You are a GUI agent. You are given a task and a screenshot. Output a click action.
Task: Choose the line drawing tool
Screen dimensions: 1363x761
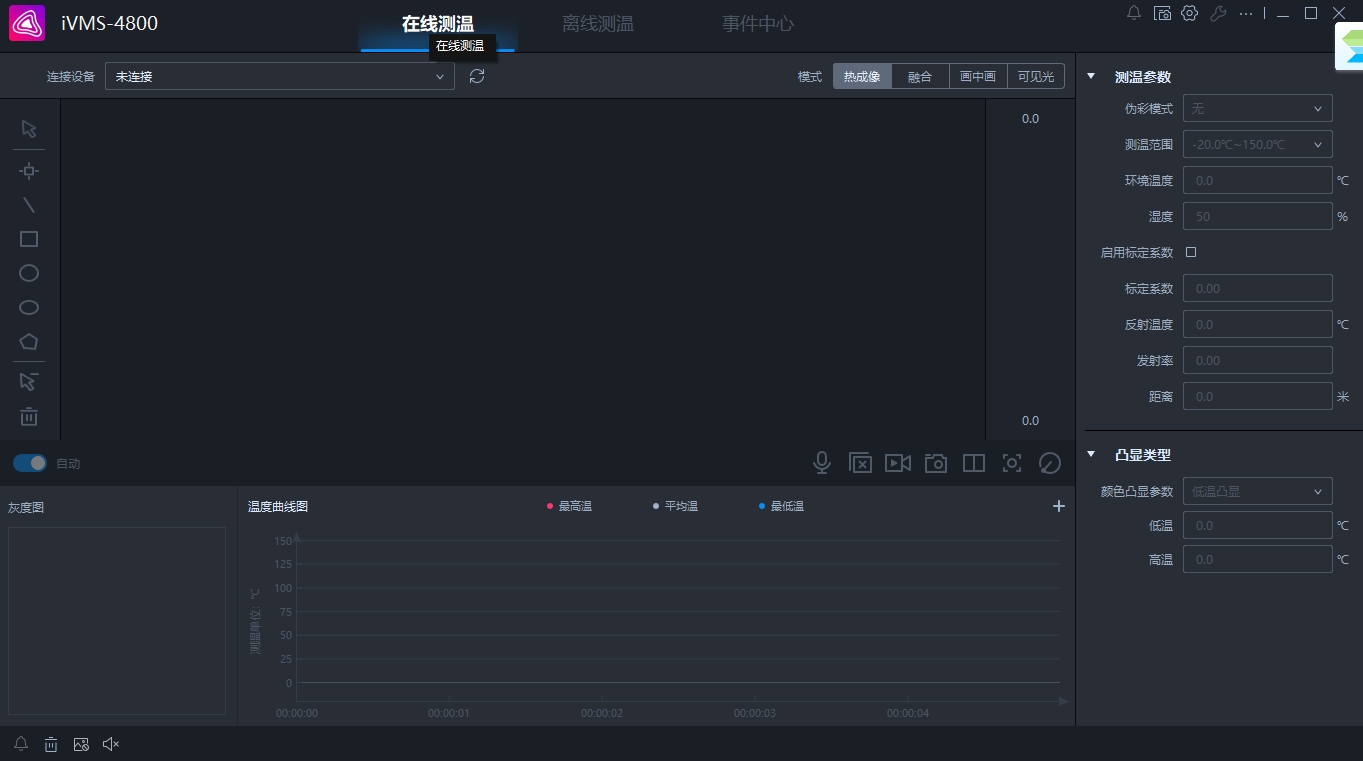tap(29, 205)
